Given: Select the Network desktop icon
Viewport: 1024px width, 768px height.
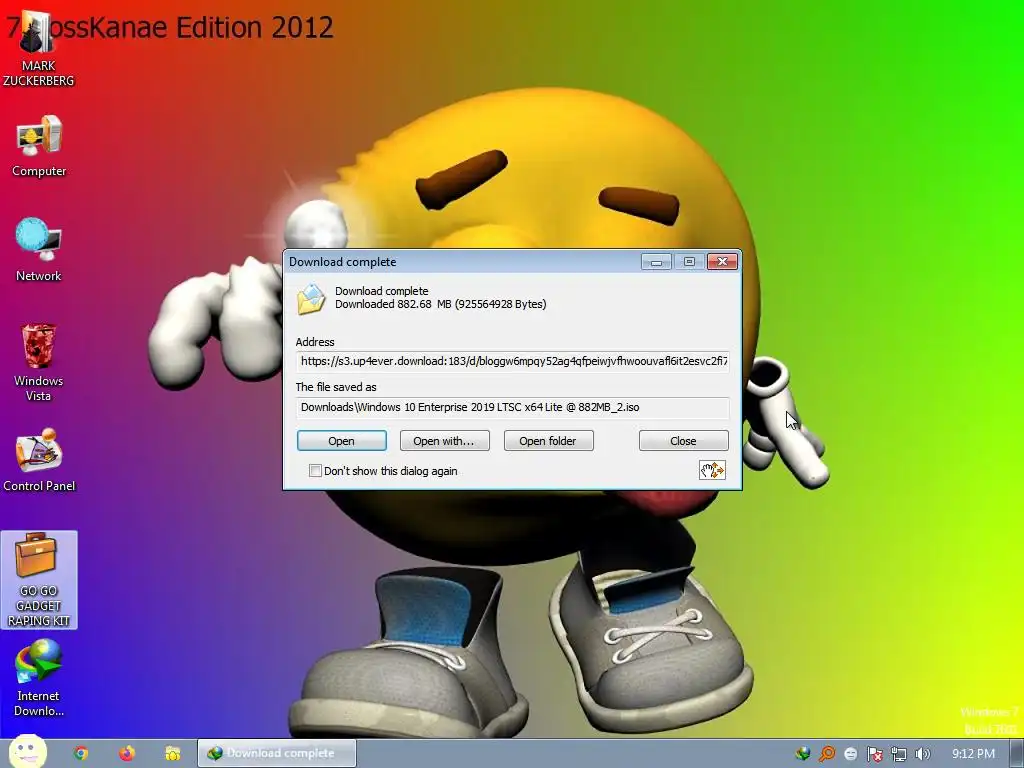Looking at the screenshot, I should 39,250.
